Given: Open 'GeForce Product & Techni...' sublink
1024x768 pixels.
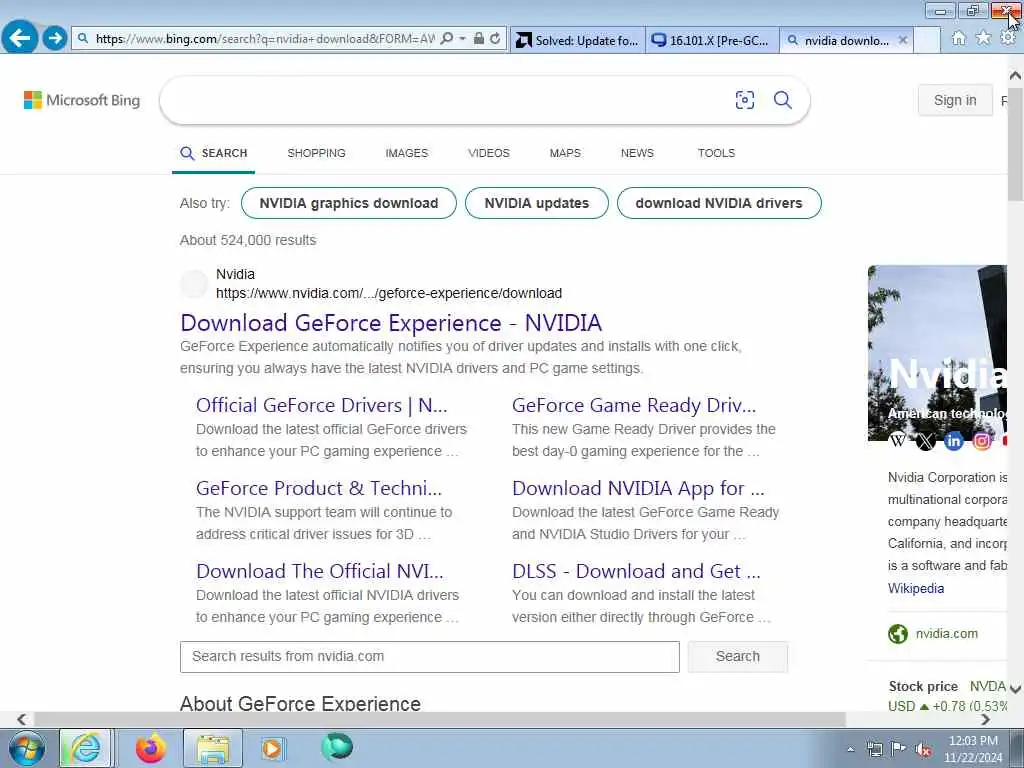Looking at the screenshot, I should coord(319,488).
